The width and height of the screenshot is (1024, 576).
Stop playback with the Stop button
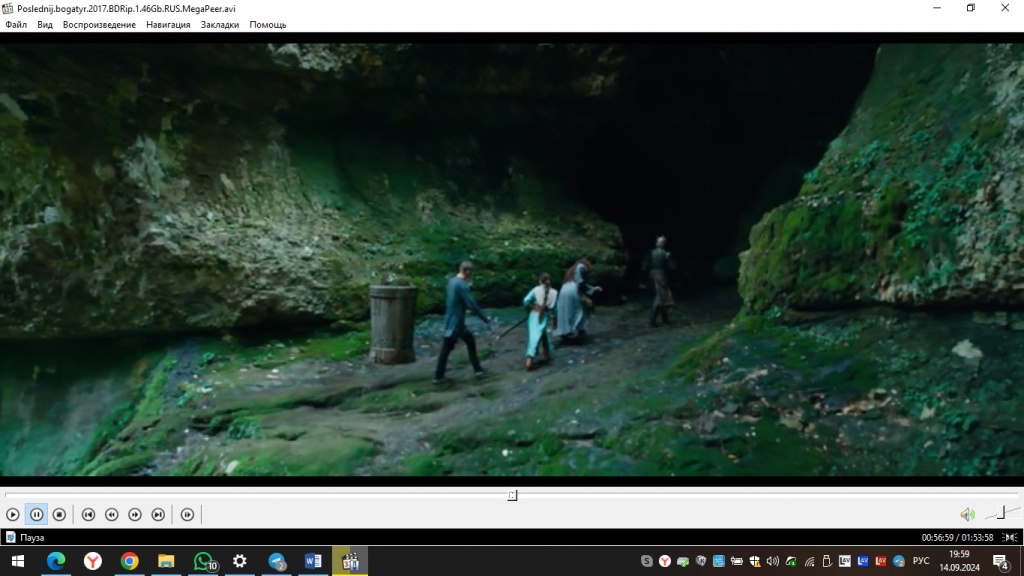(59, 514)
